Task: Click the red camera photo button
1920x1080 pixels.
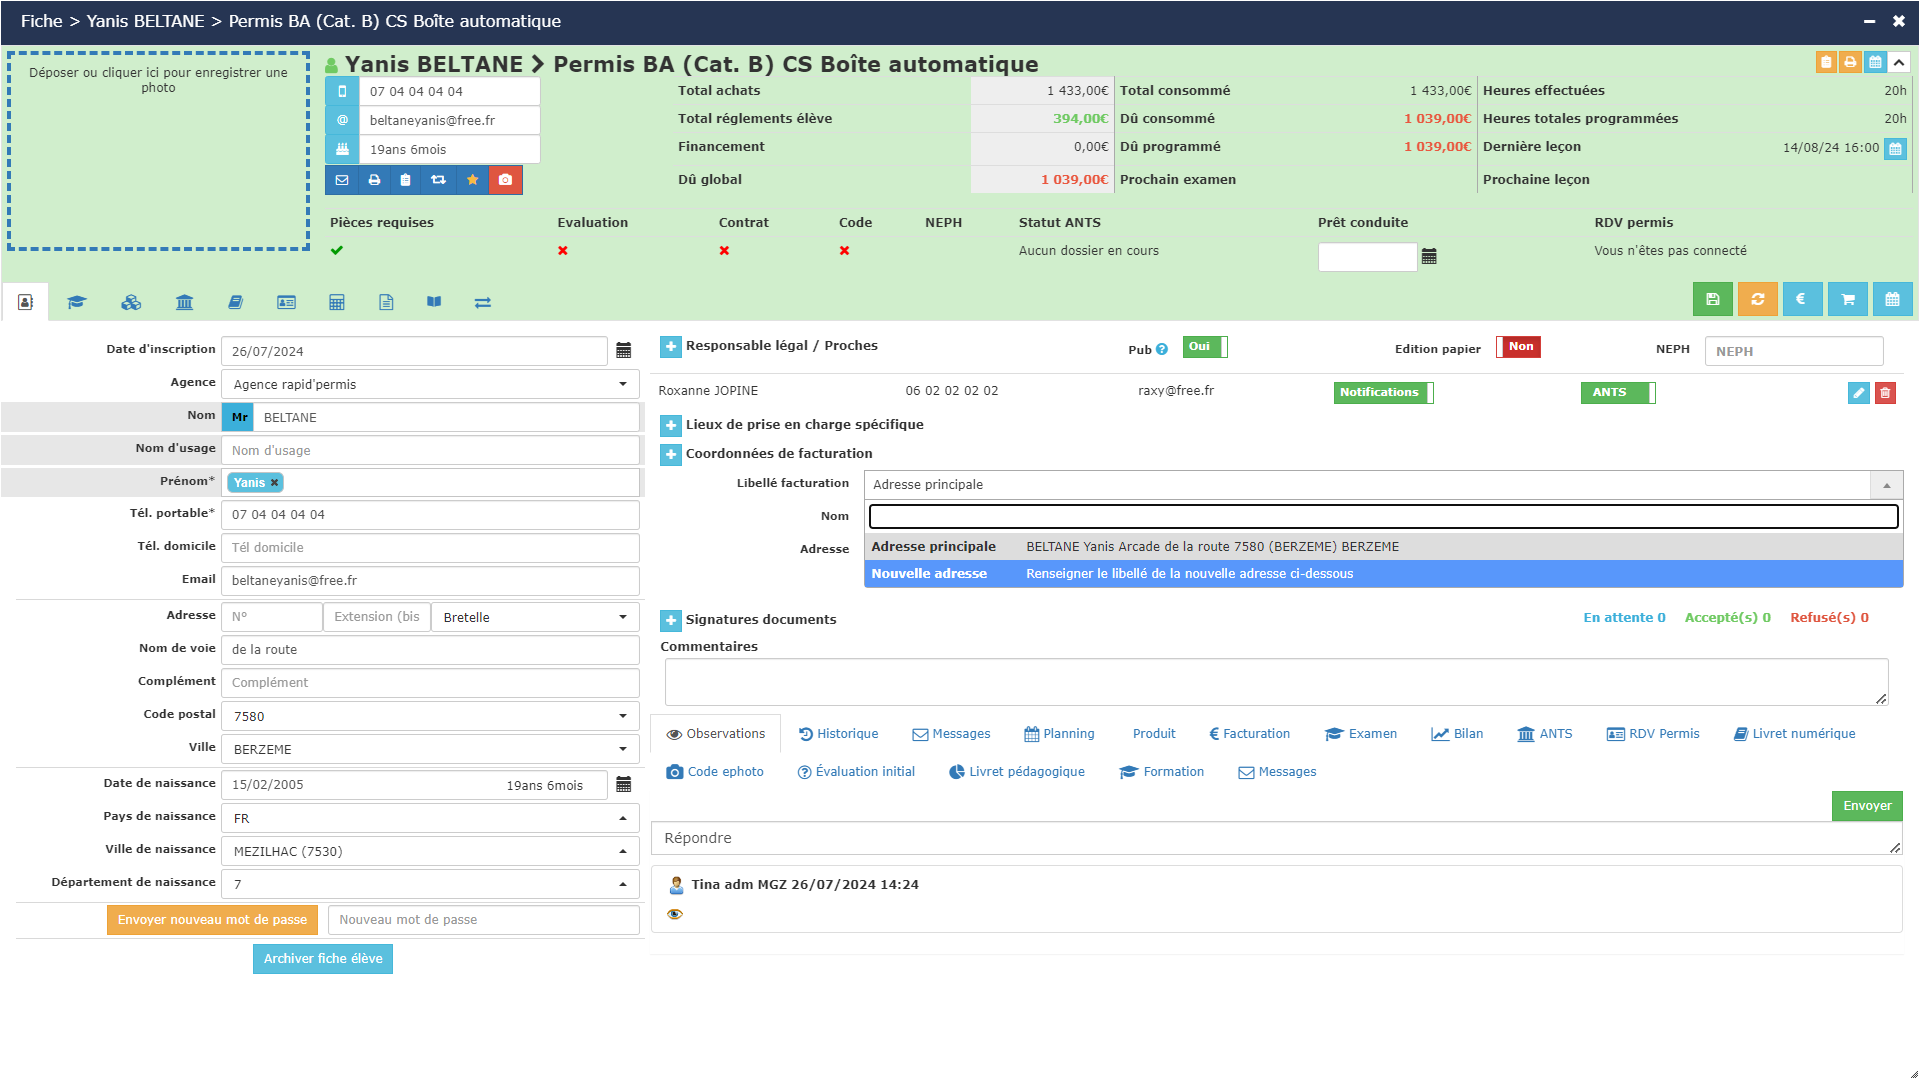Action: [x=505, y=180]
